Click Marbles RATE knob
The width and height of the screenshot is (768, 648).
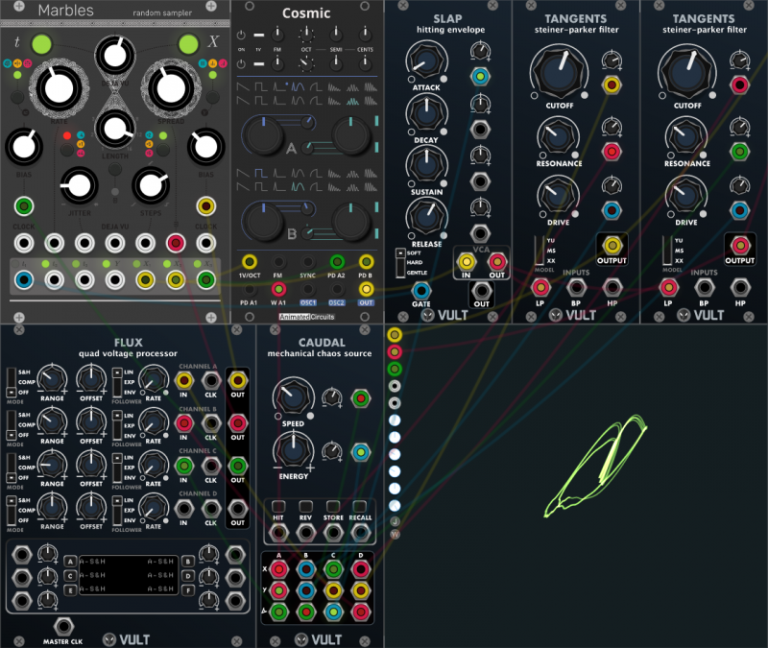click(x=59, y=89)
